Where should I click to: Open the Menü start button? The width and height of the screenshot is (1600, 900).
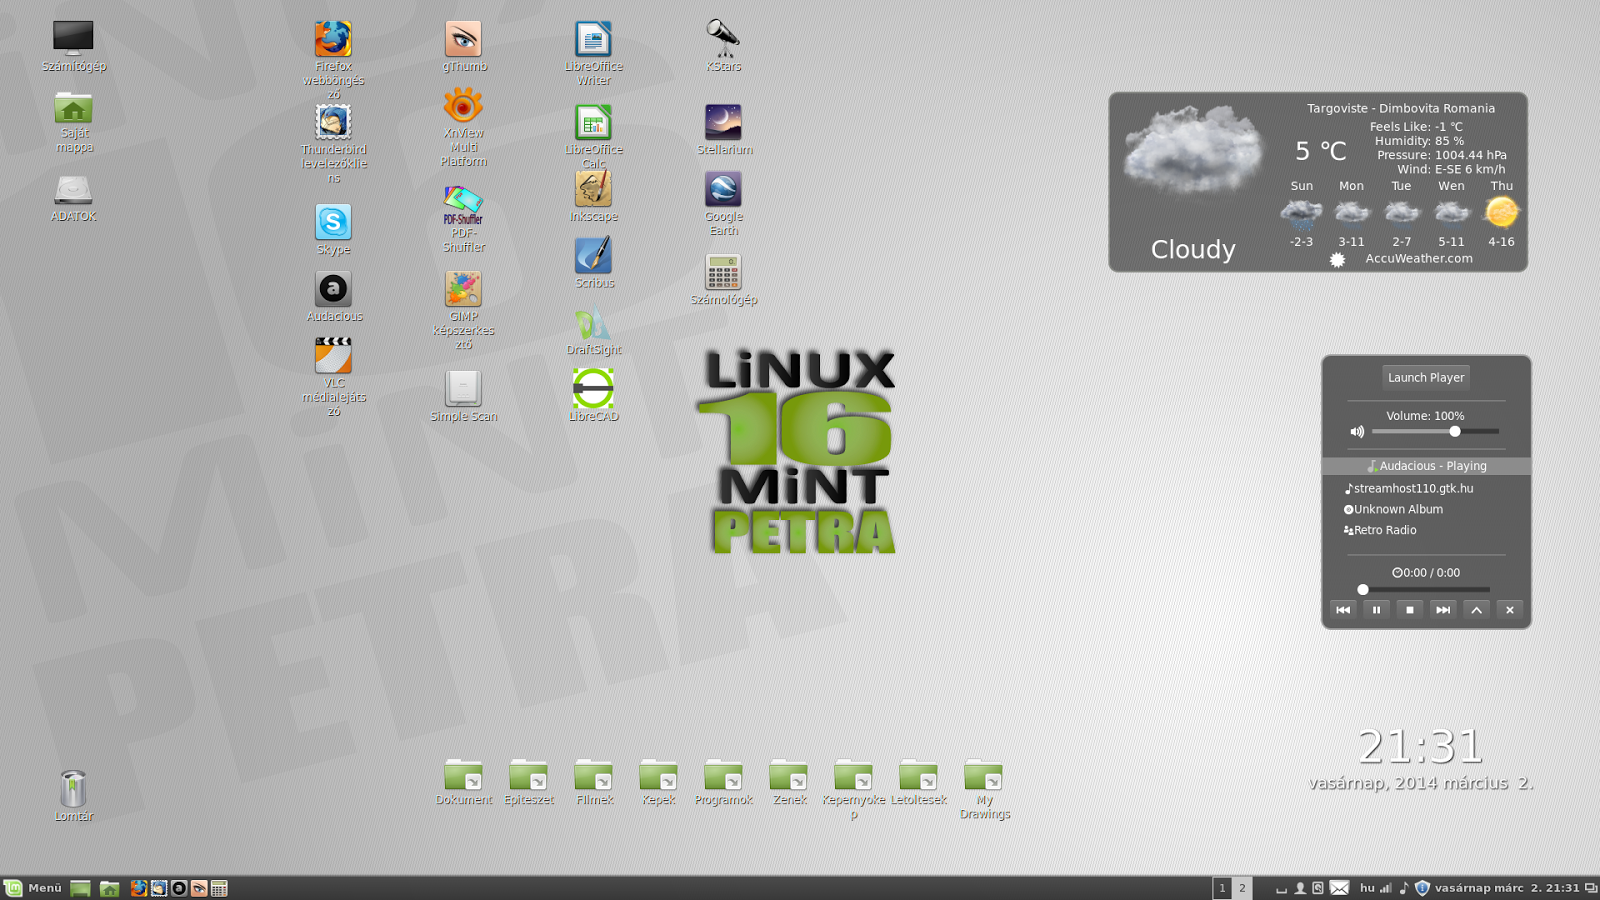pyautogui.click(x=33, y=888)
